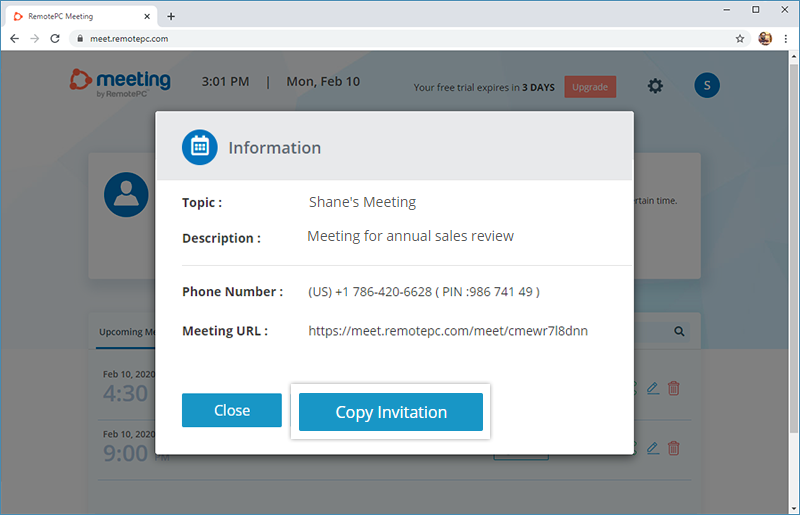Click the vertical scrollbar down arrow
The width and height of the screenshot is (800, 515).
[794, 508]
